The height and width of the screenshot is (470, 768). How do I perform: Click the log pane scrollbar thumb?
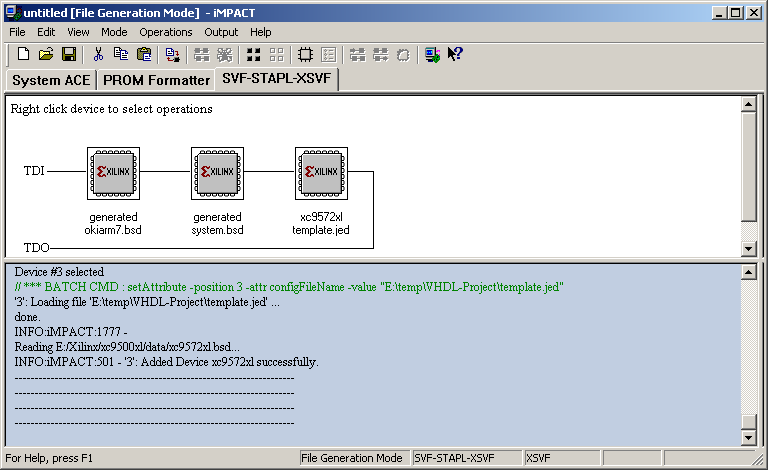click(x=748, y=422)
